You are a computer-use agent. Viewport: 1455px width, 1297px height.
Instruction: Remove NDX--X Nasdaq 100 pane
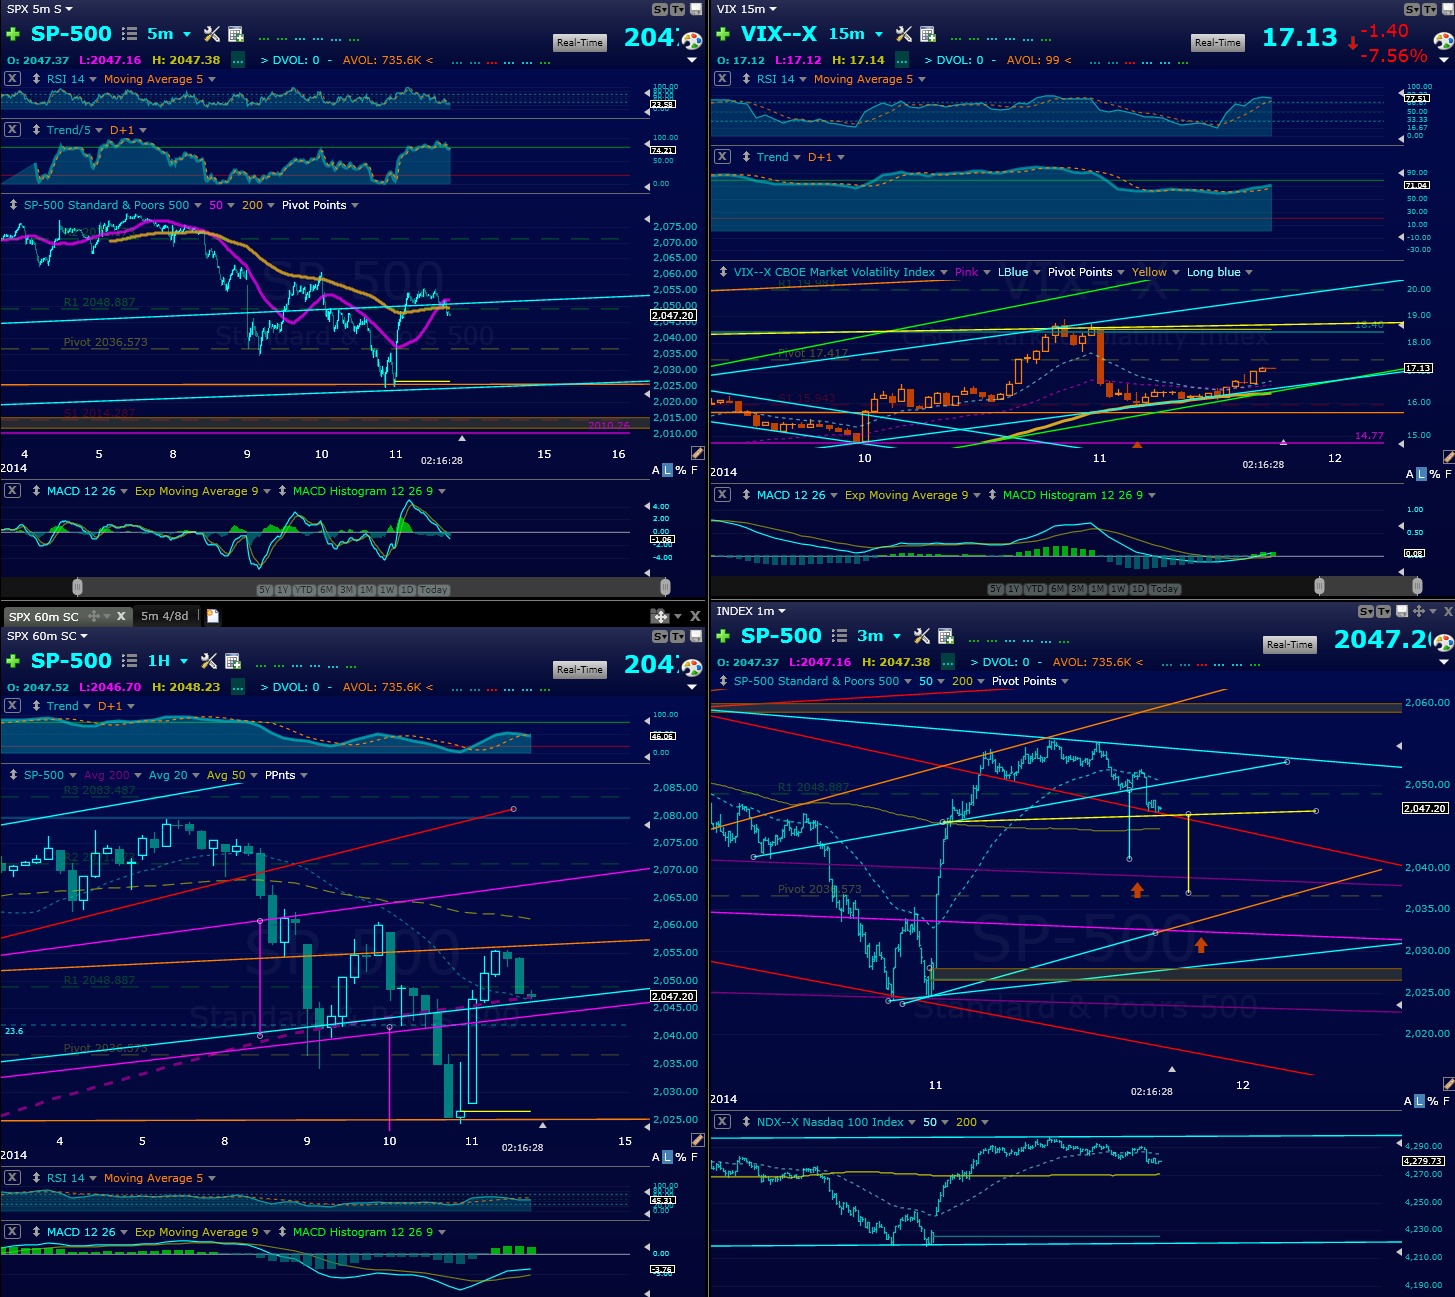click(722, 1122)
